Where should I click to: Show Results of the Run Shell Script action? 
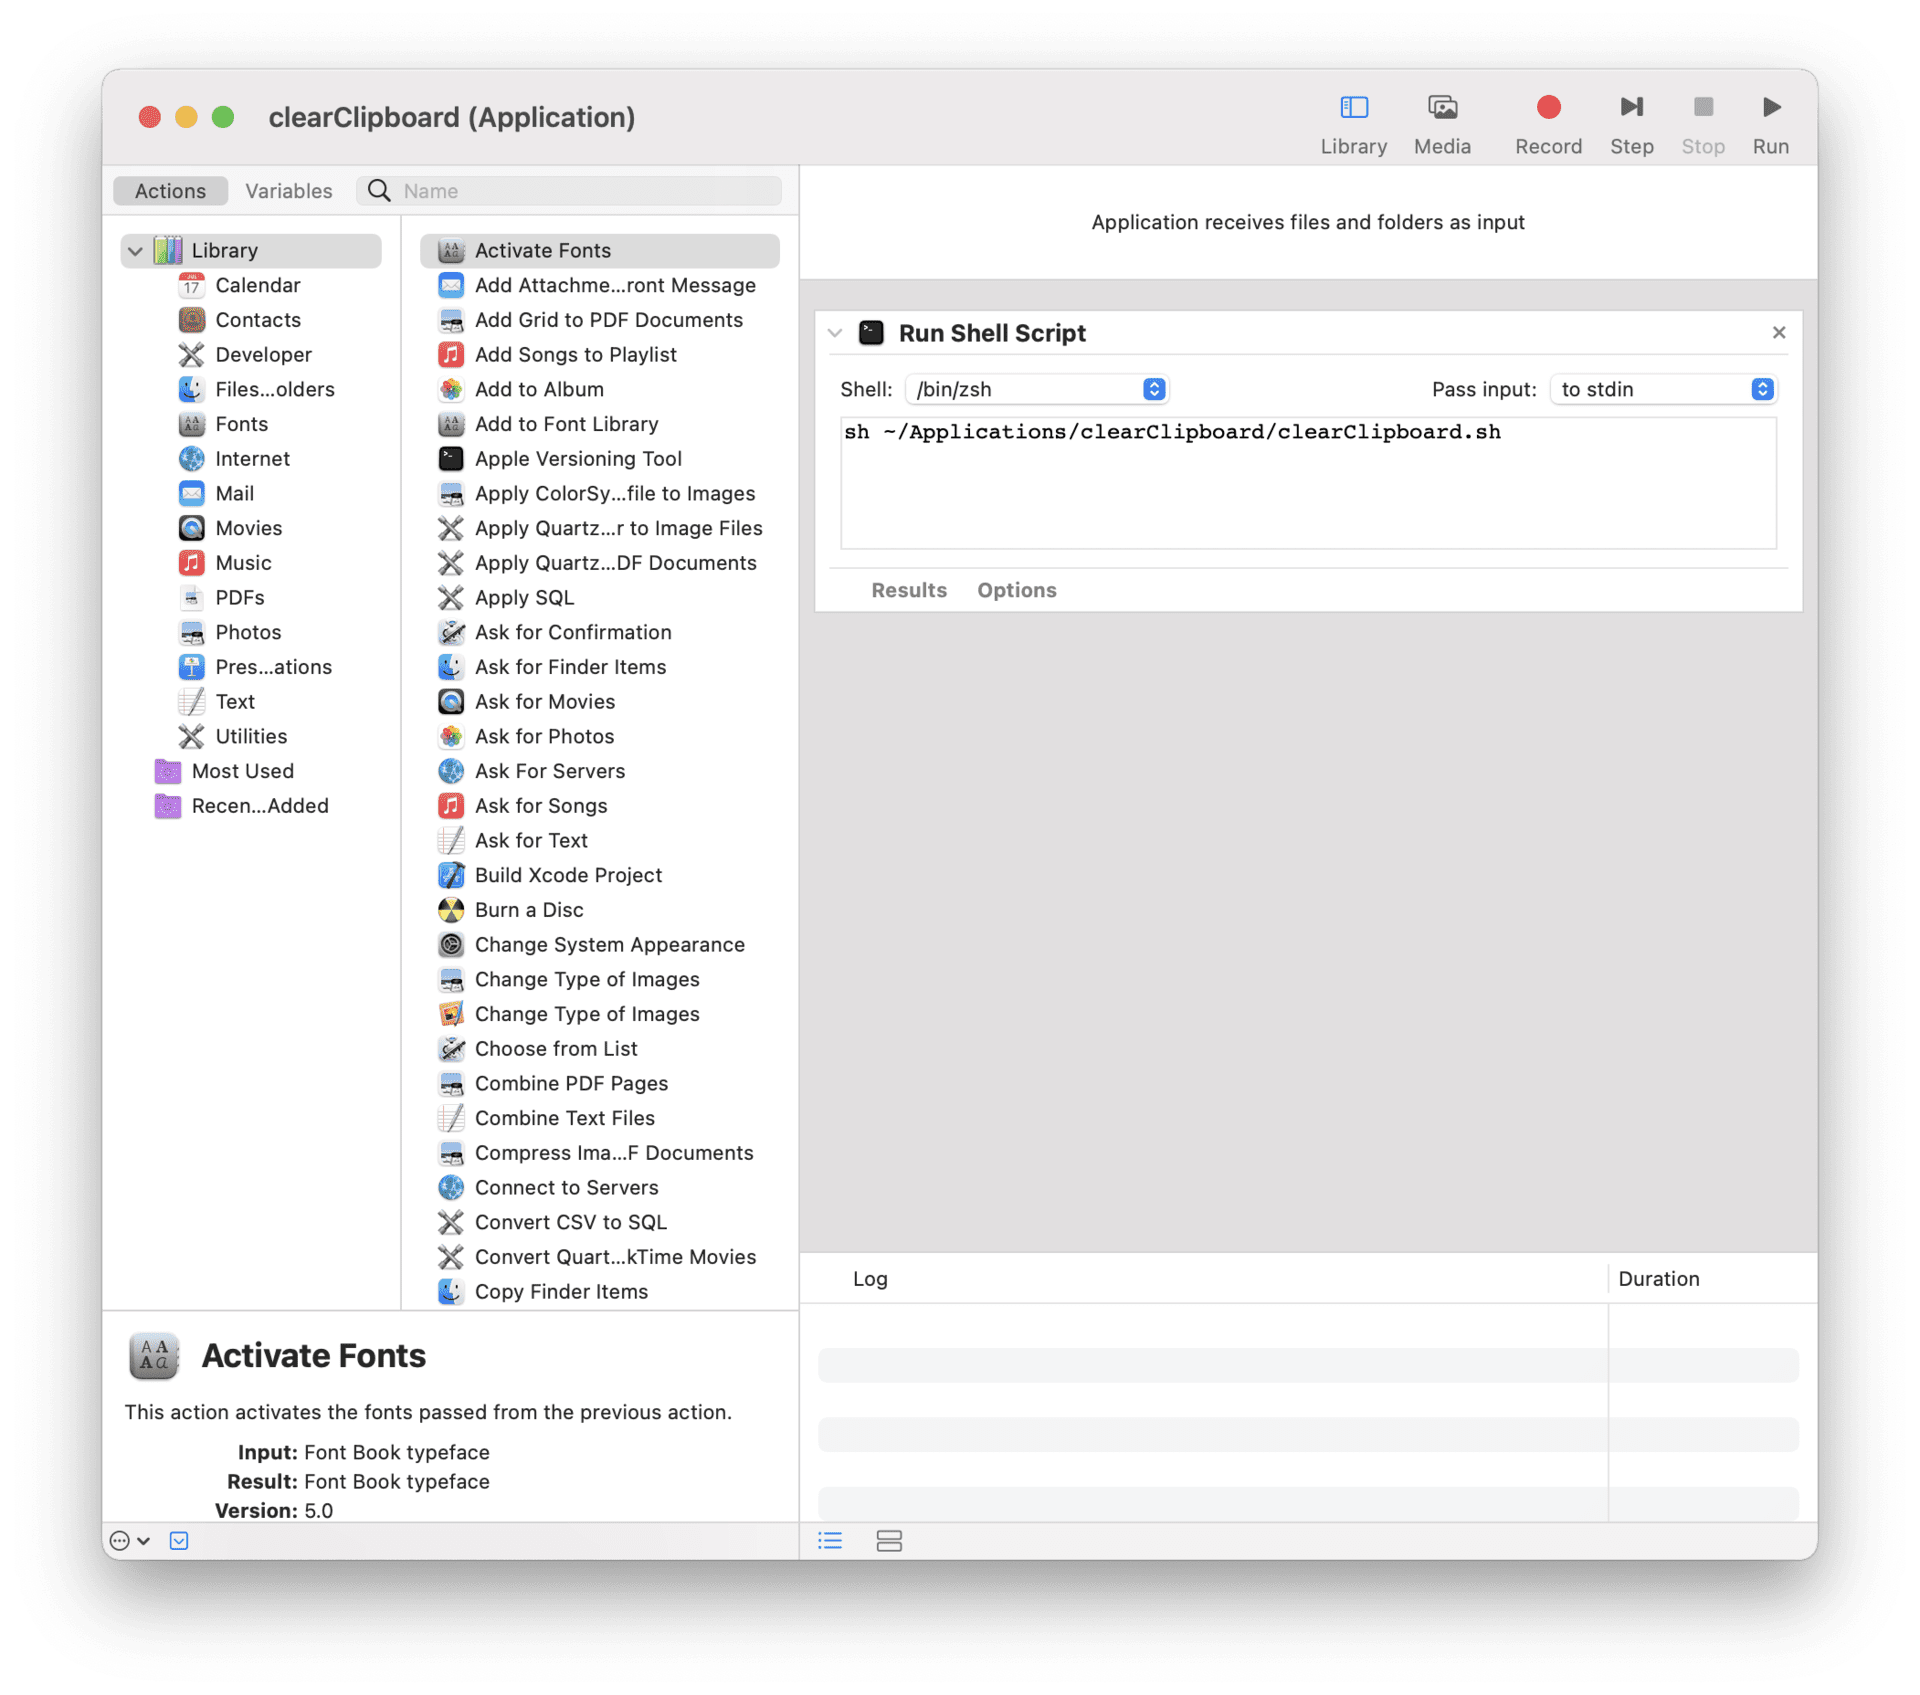point(908,590)
